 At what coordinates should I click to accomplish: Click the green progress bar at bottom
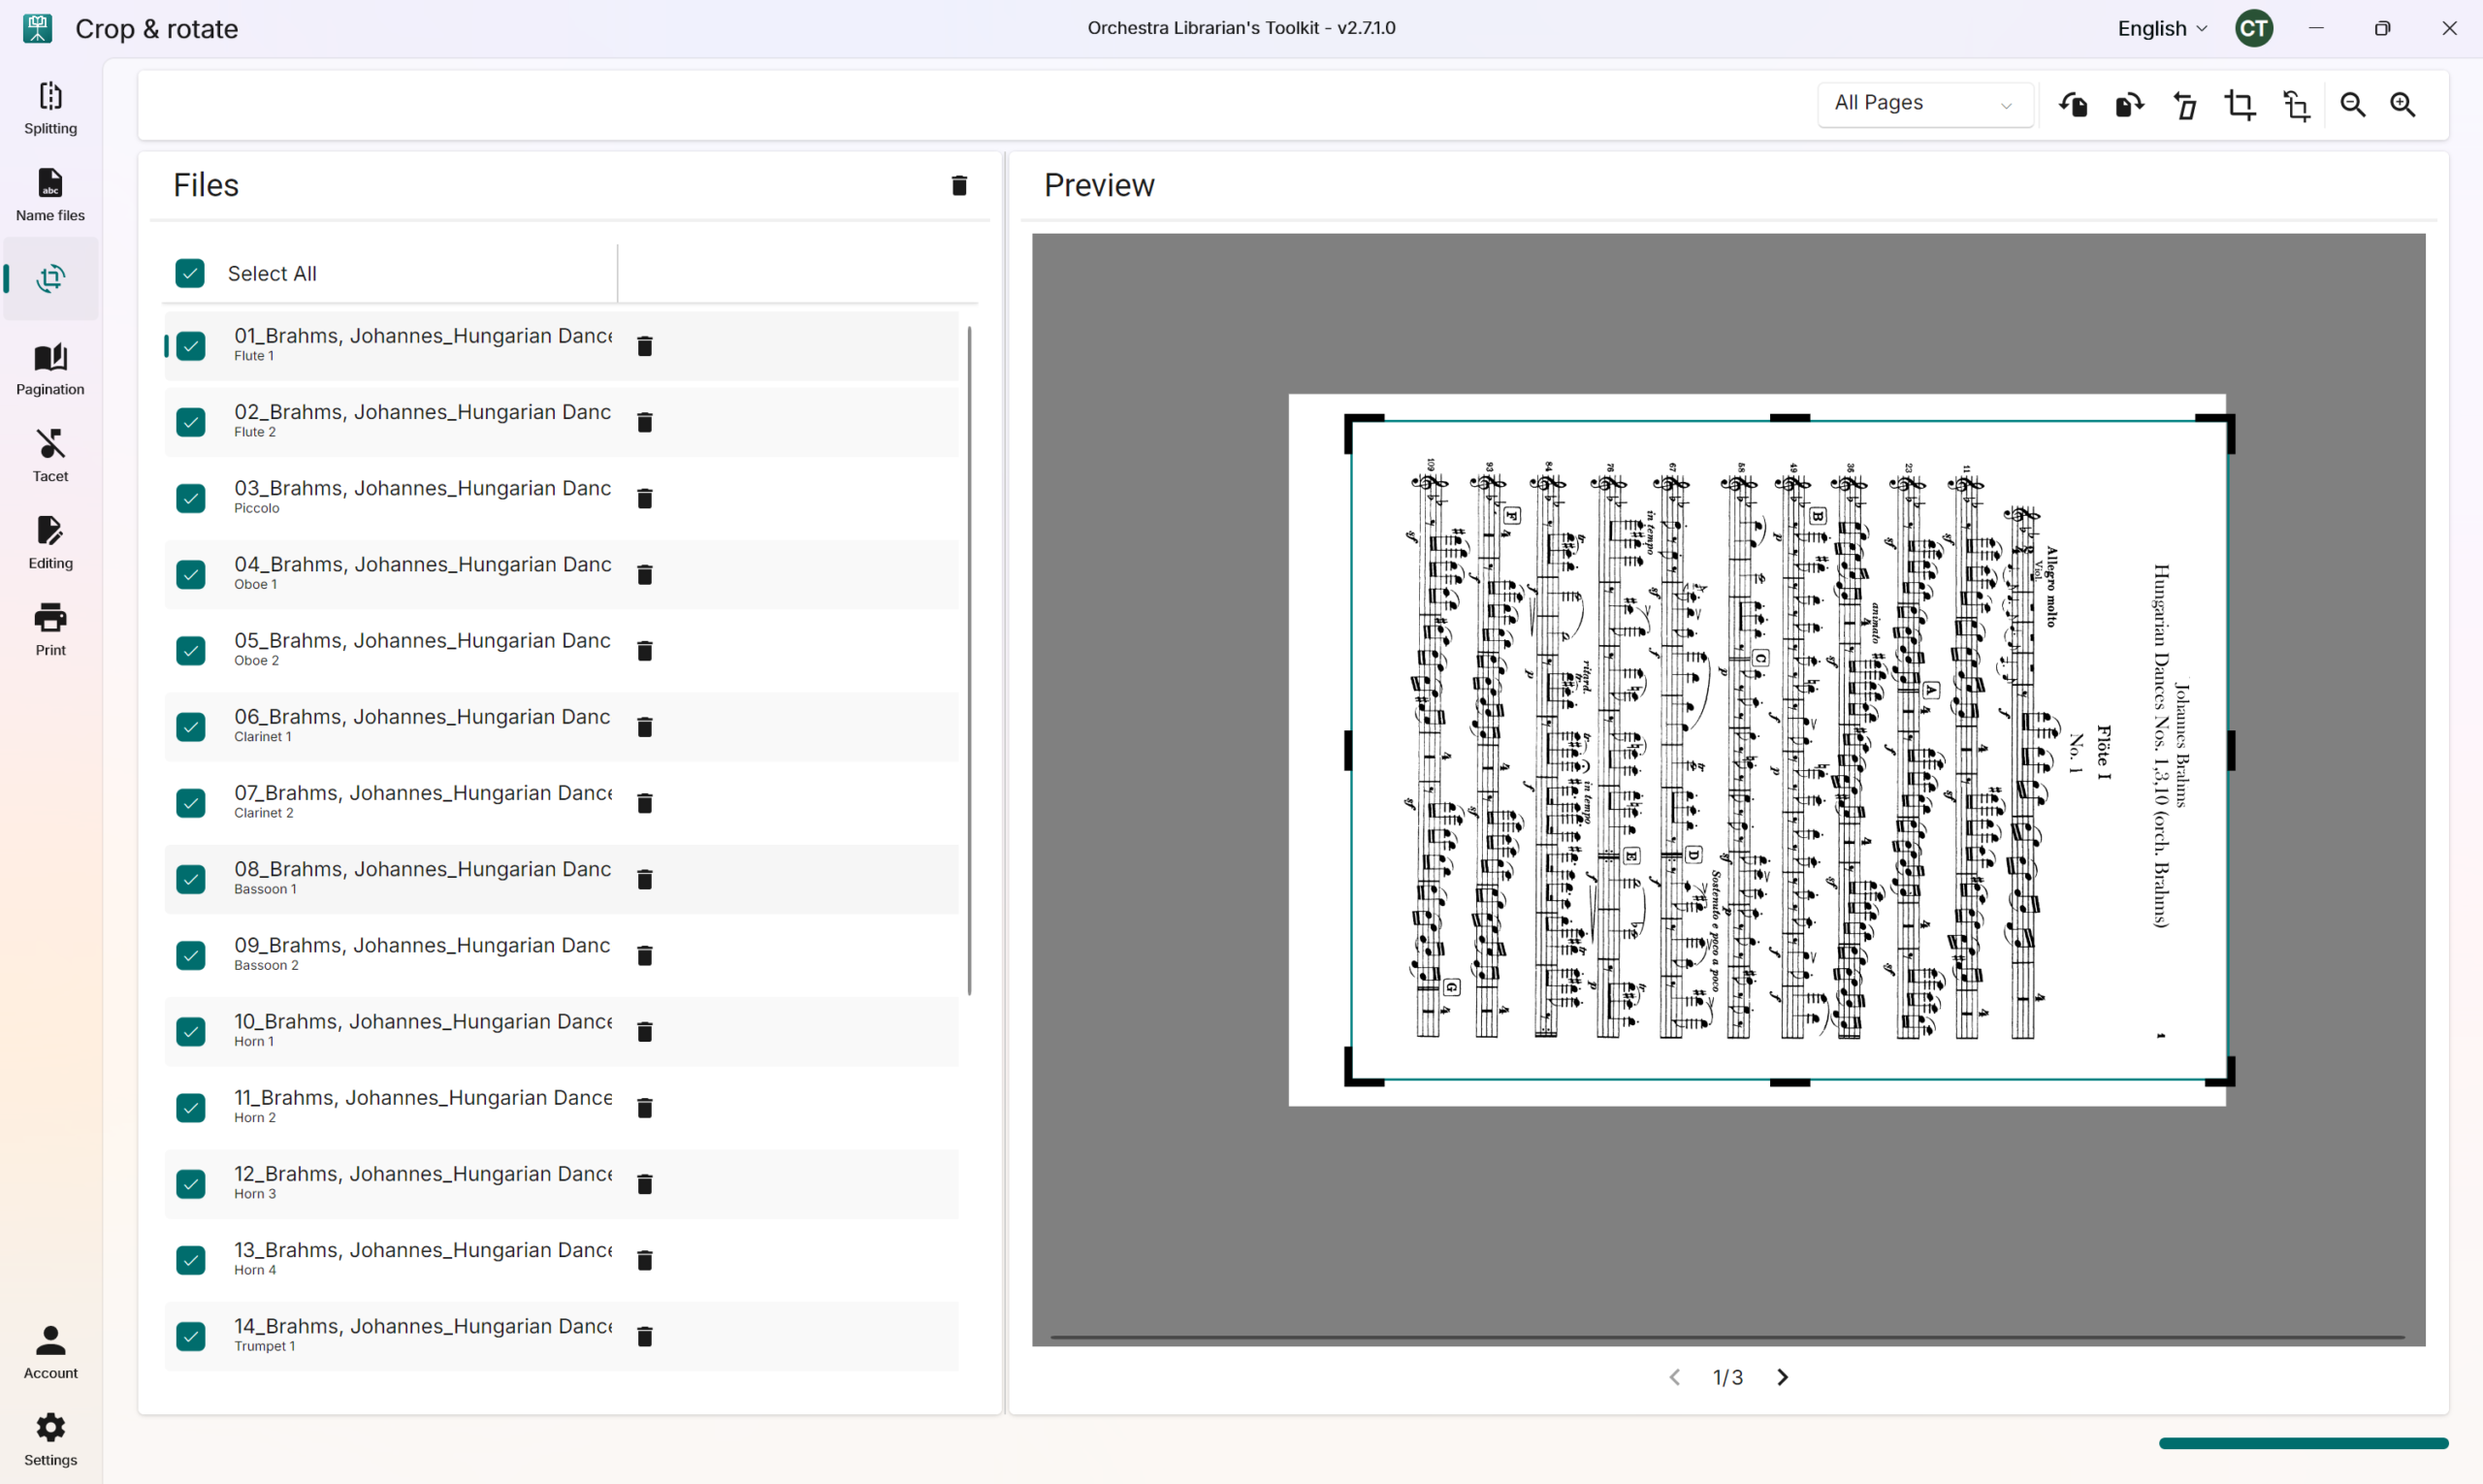pyautogui.click(x=2303, y=1443)
